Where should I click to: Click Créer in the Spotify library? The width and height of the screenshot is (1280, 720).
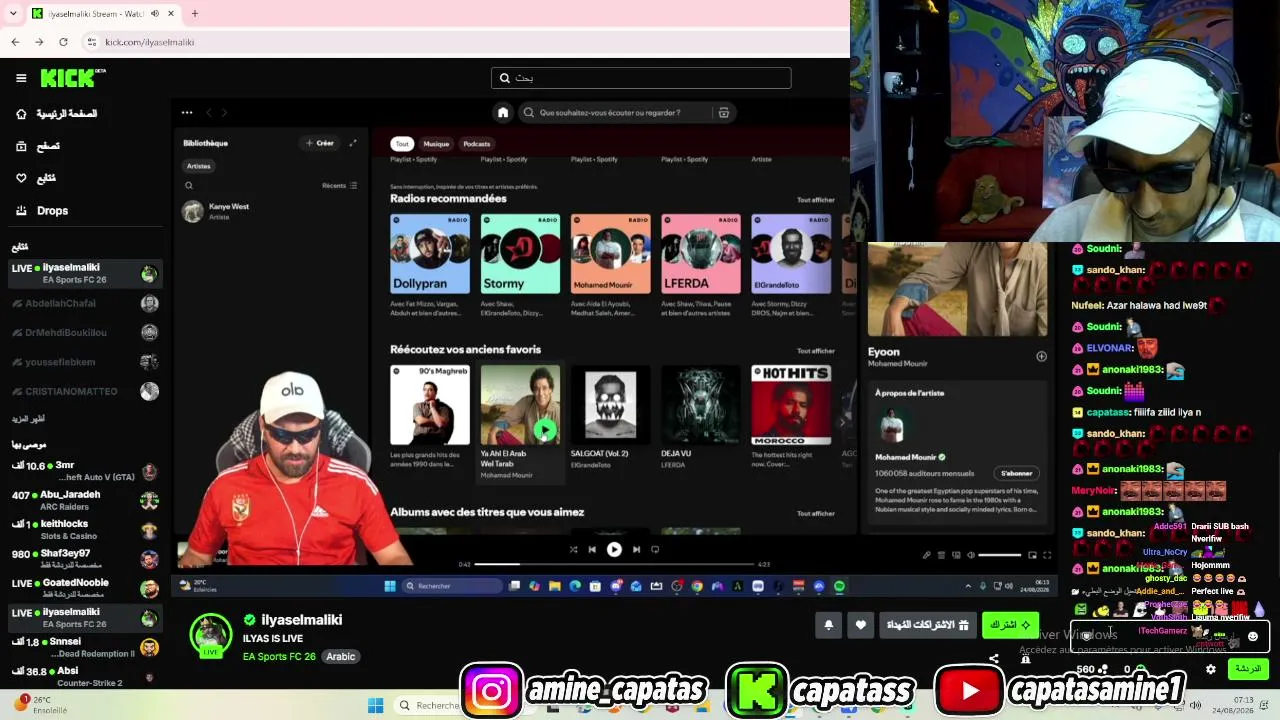pos(320,143)
